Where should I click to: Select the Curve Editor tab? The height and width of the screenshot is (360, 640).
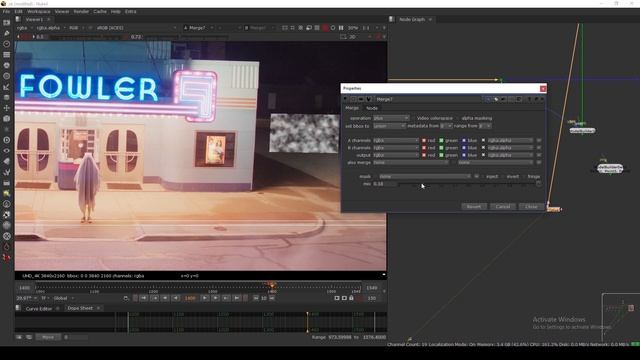(39, 309)
